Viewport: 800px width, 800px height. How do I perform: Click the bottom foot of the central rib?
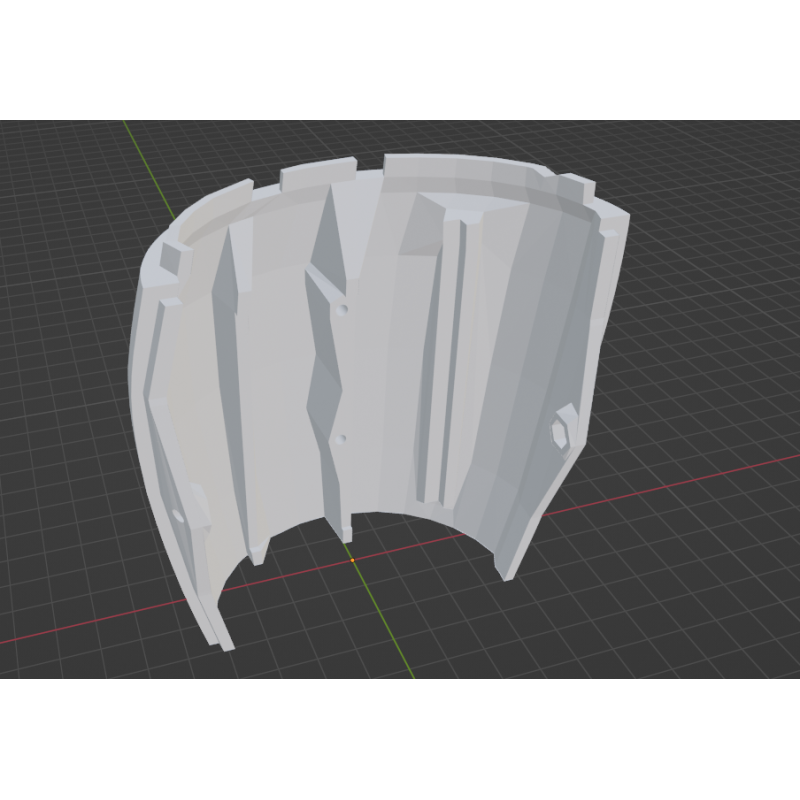(347, 529)
